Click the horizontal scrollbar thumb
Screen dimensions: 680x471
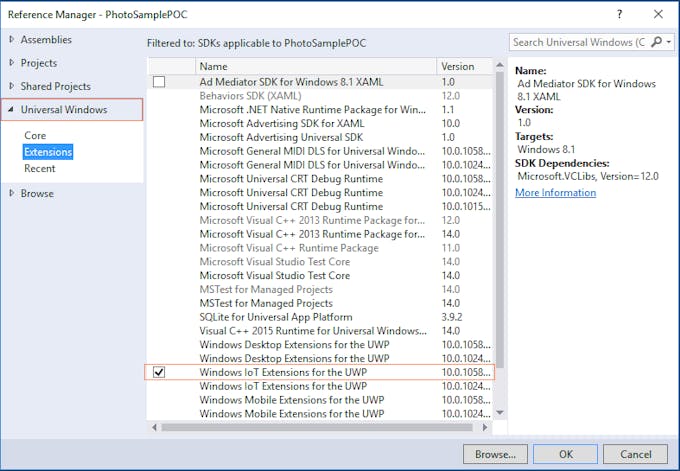pyautogui.click(x=317, y=427)
